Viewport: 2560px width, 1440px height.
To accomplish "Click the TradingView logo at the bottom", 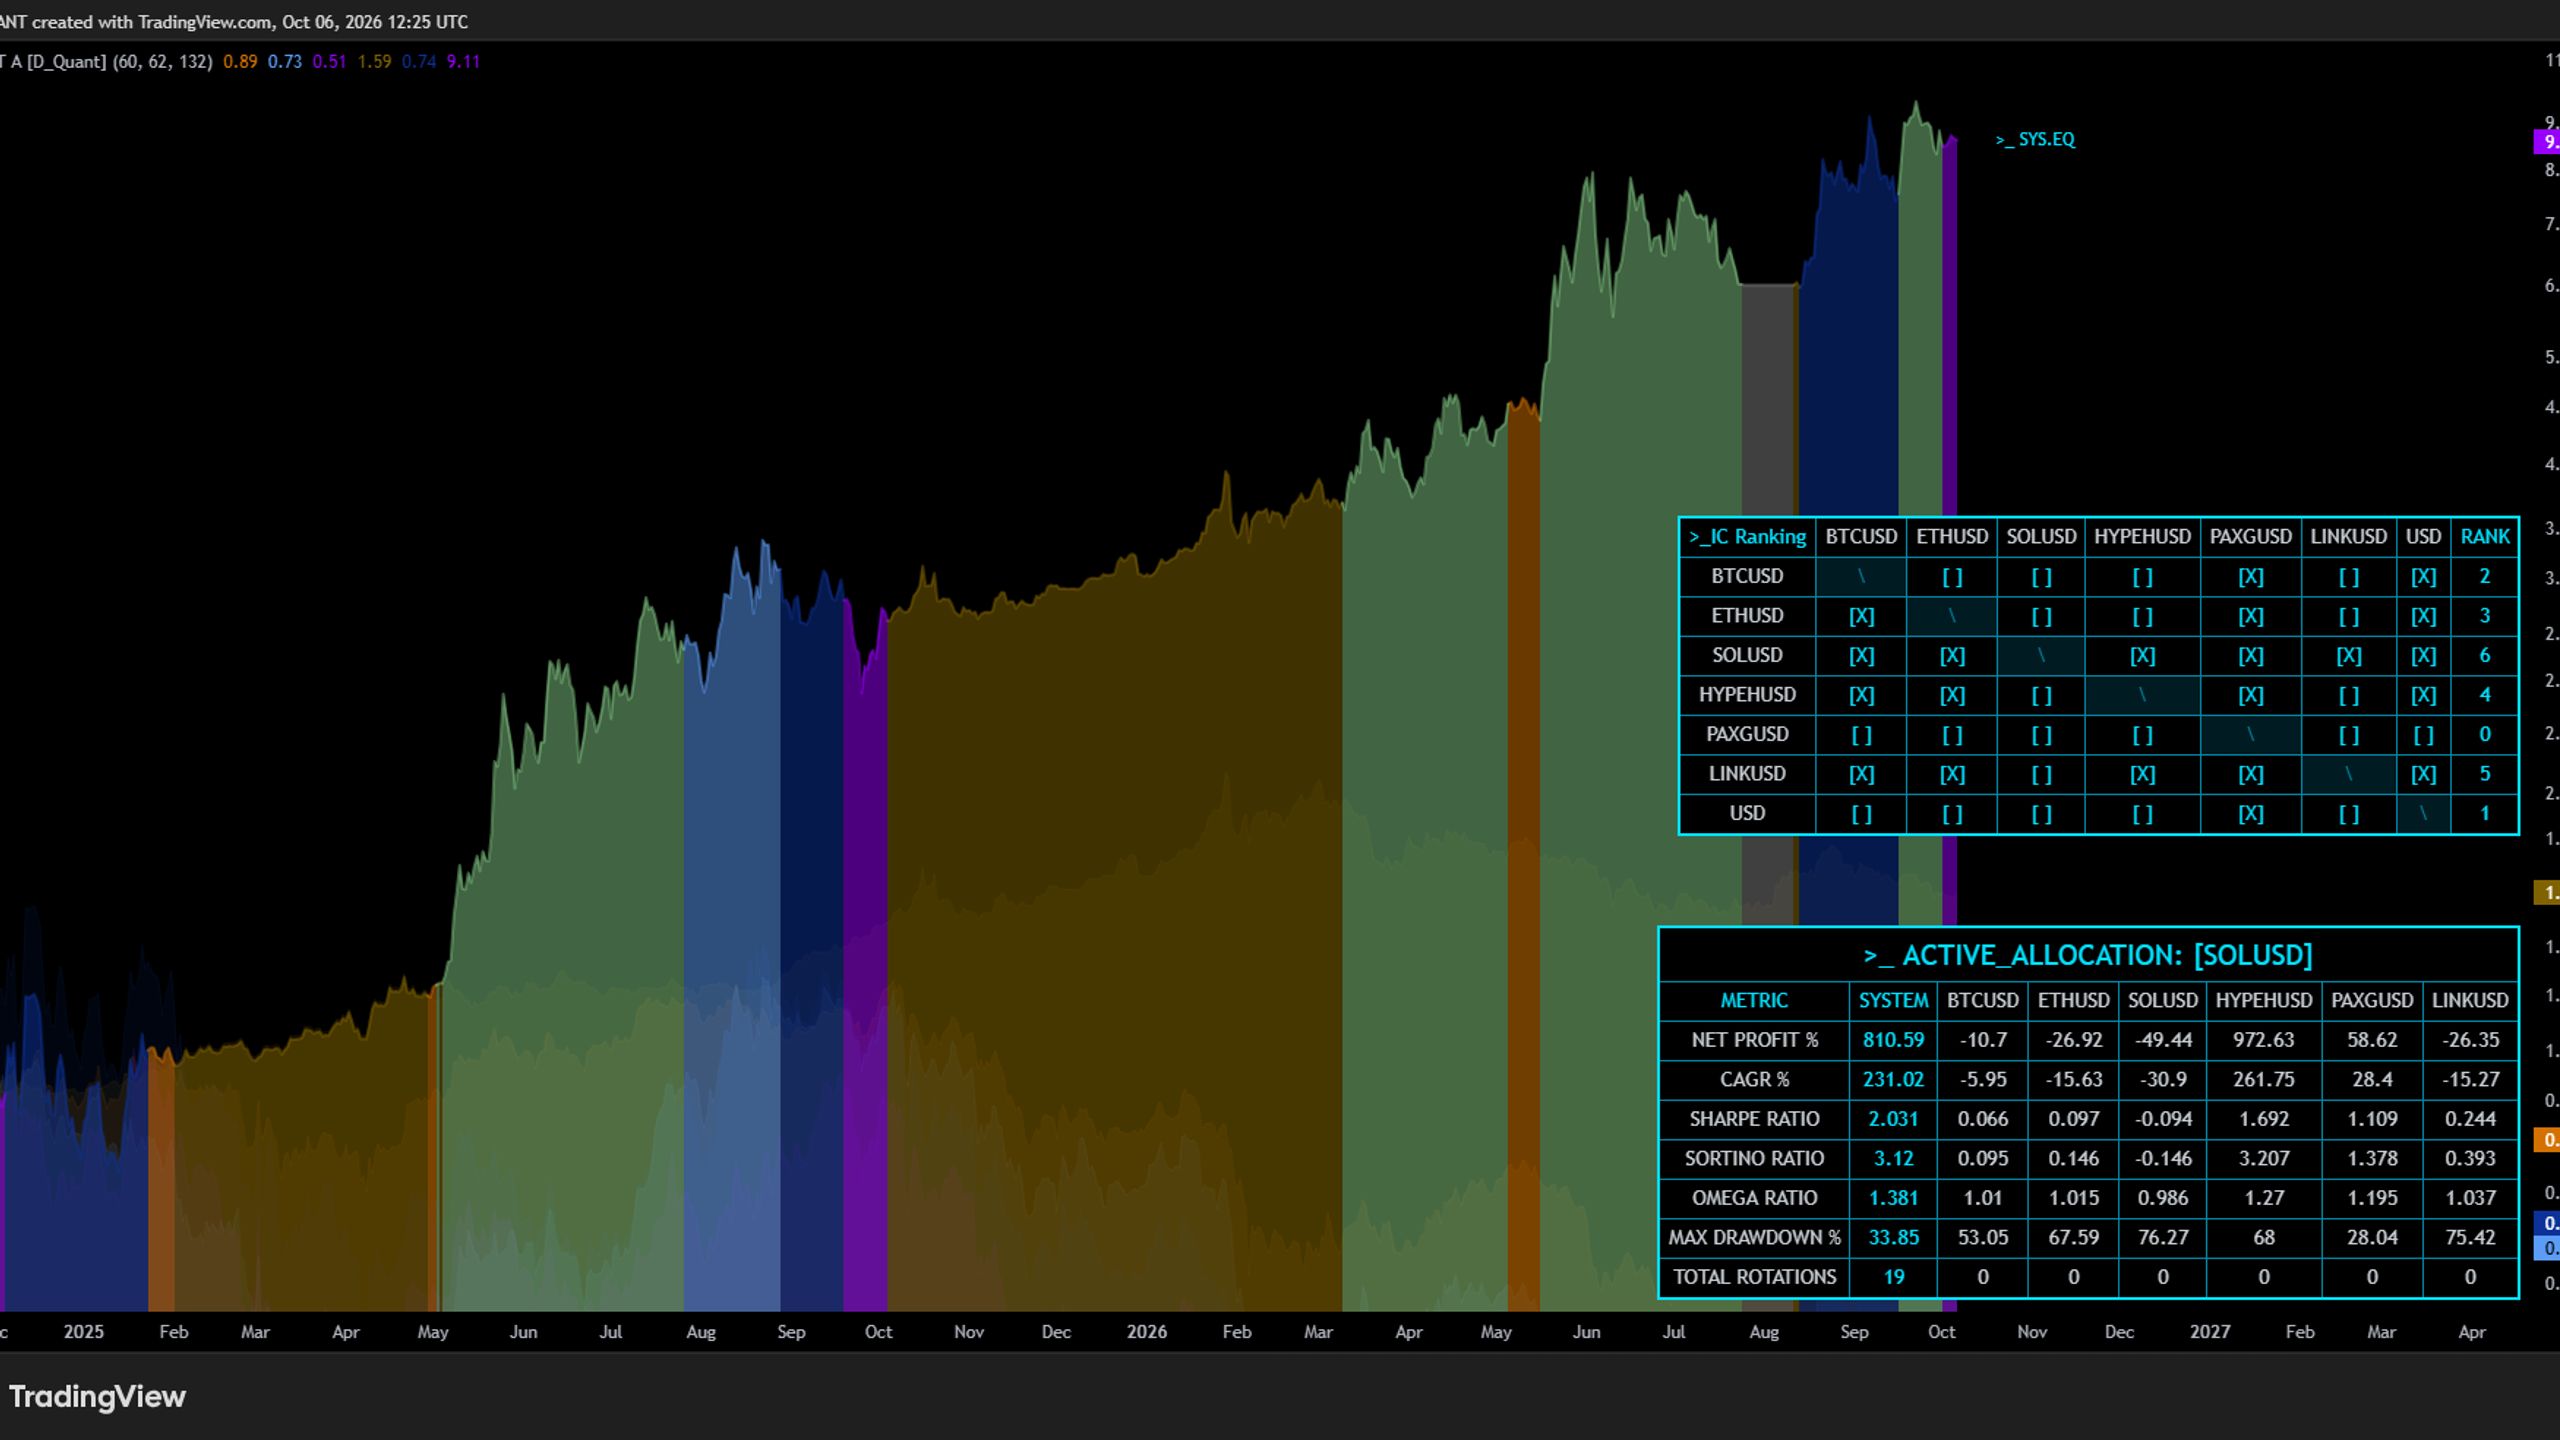I will pos(97,1396).
